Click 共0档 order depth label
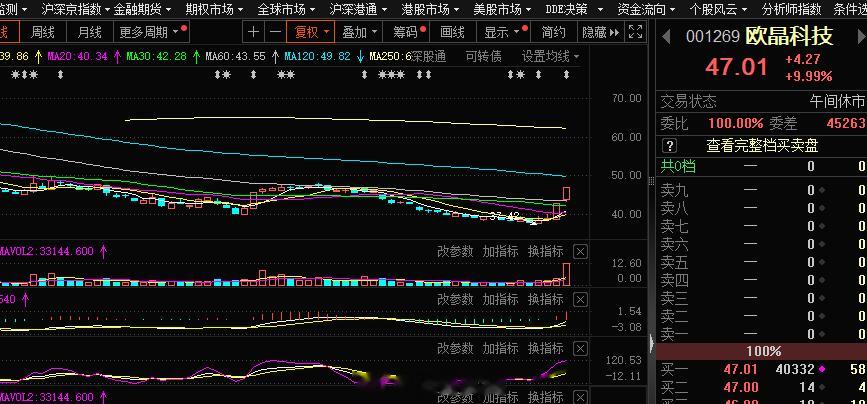The width and height of the screenshot is (867, 404). pos(678,166)
